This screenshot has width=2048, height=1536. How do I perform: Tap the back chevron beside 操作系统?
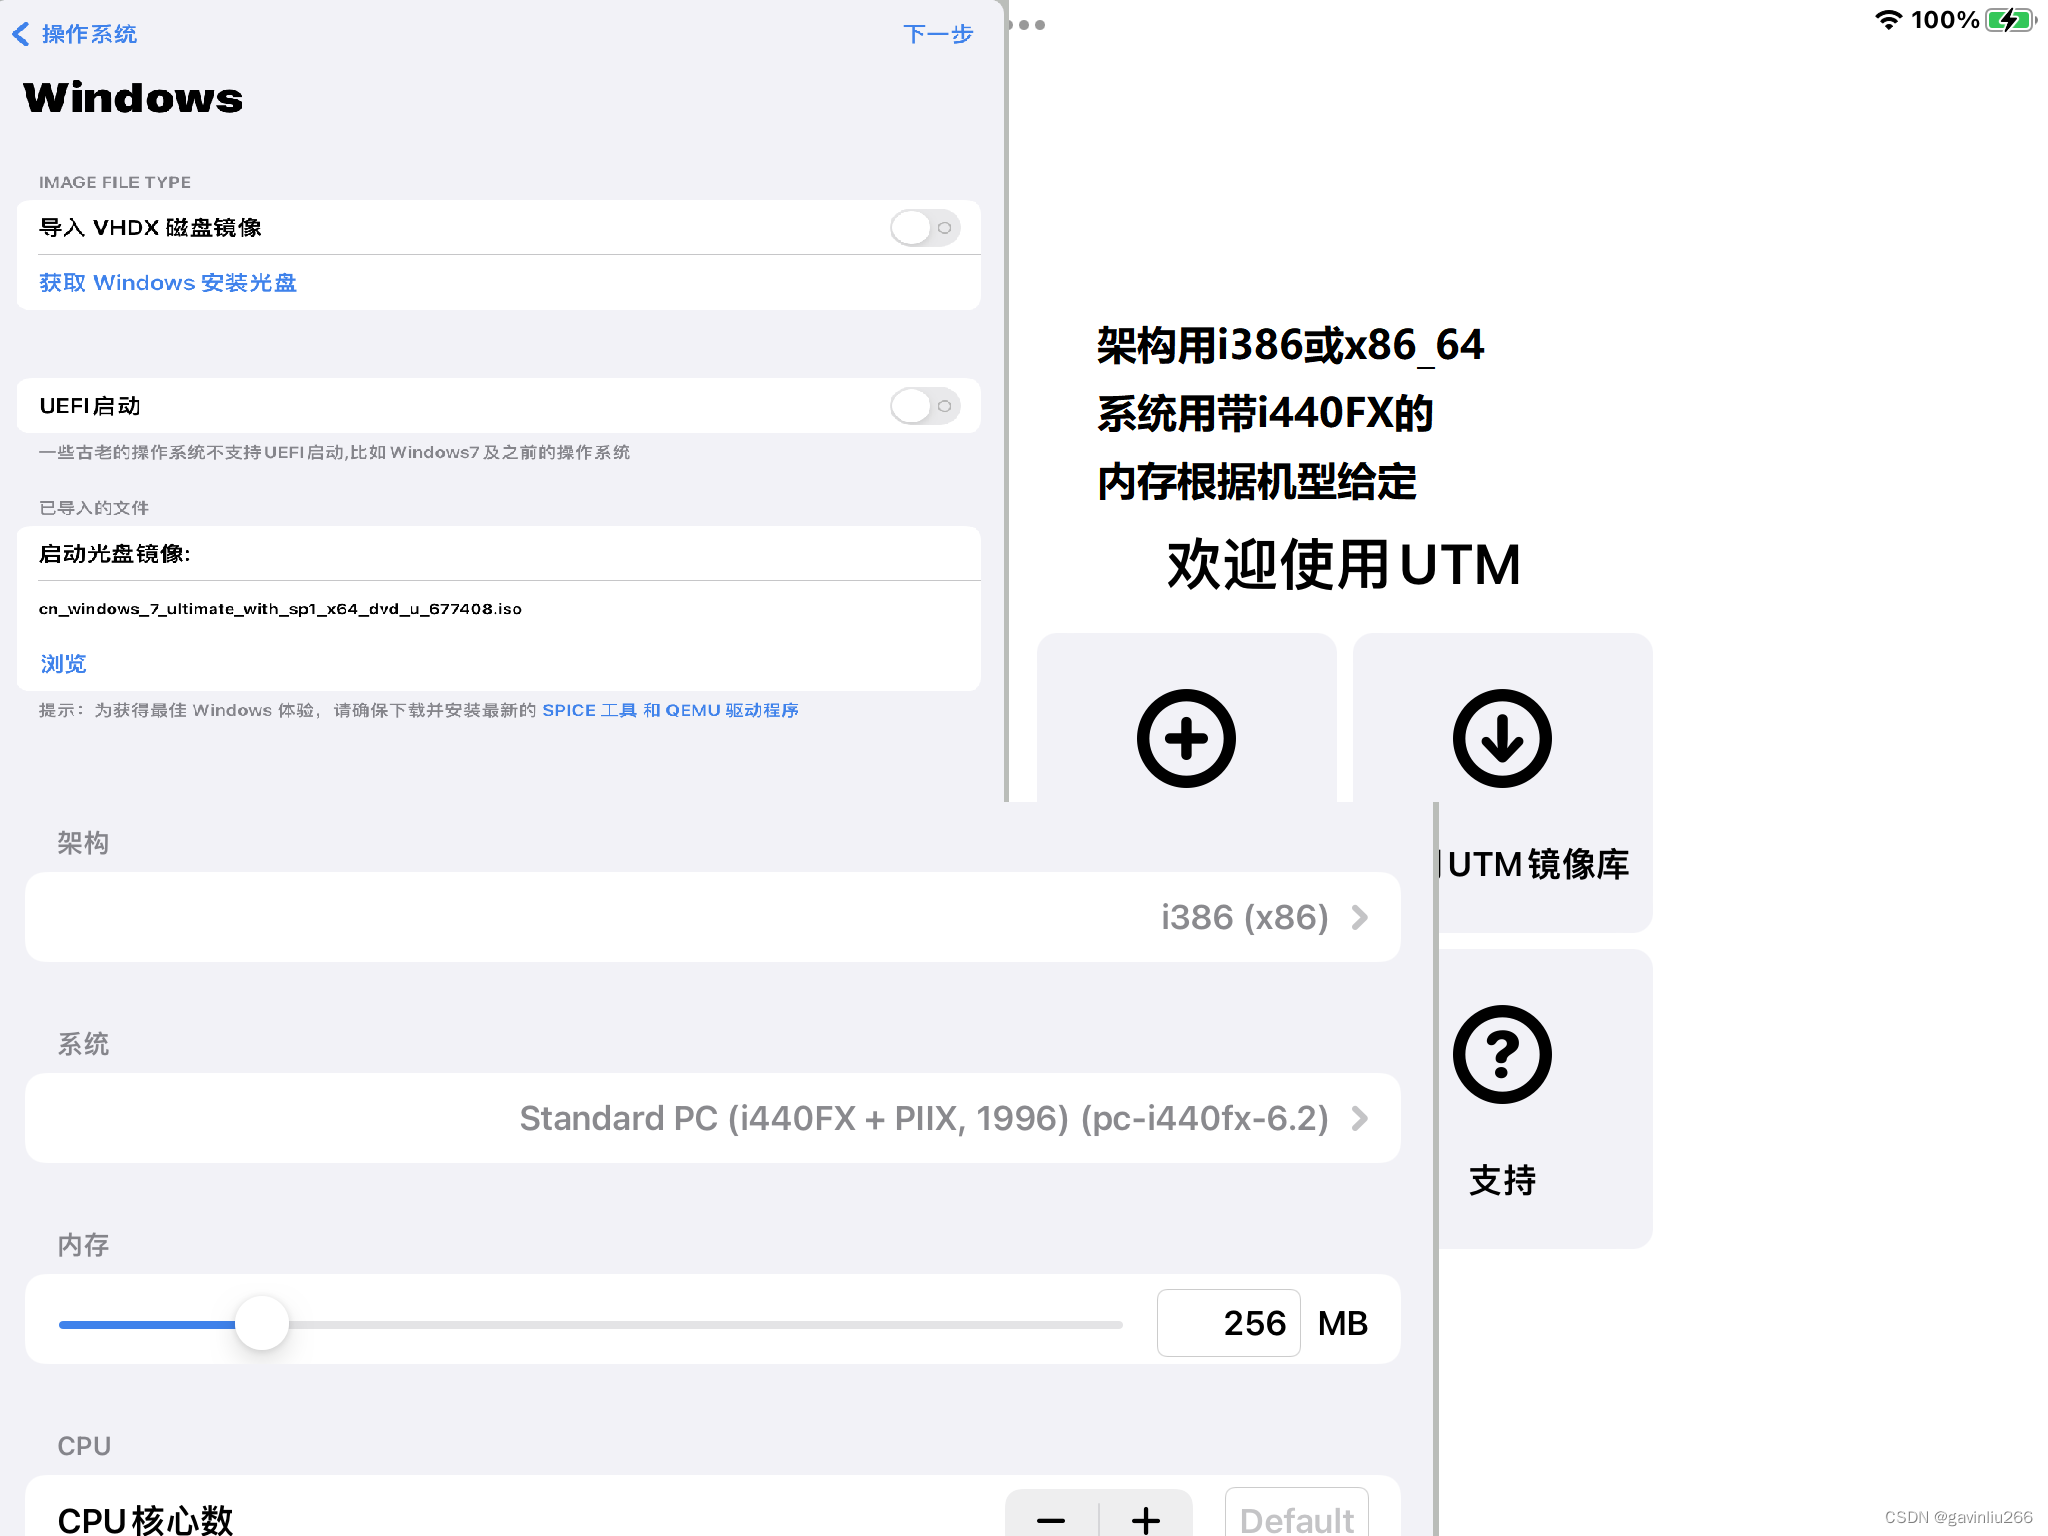[19, 33]
